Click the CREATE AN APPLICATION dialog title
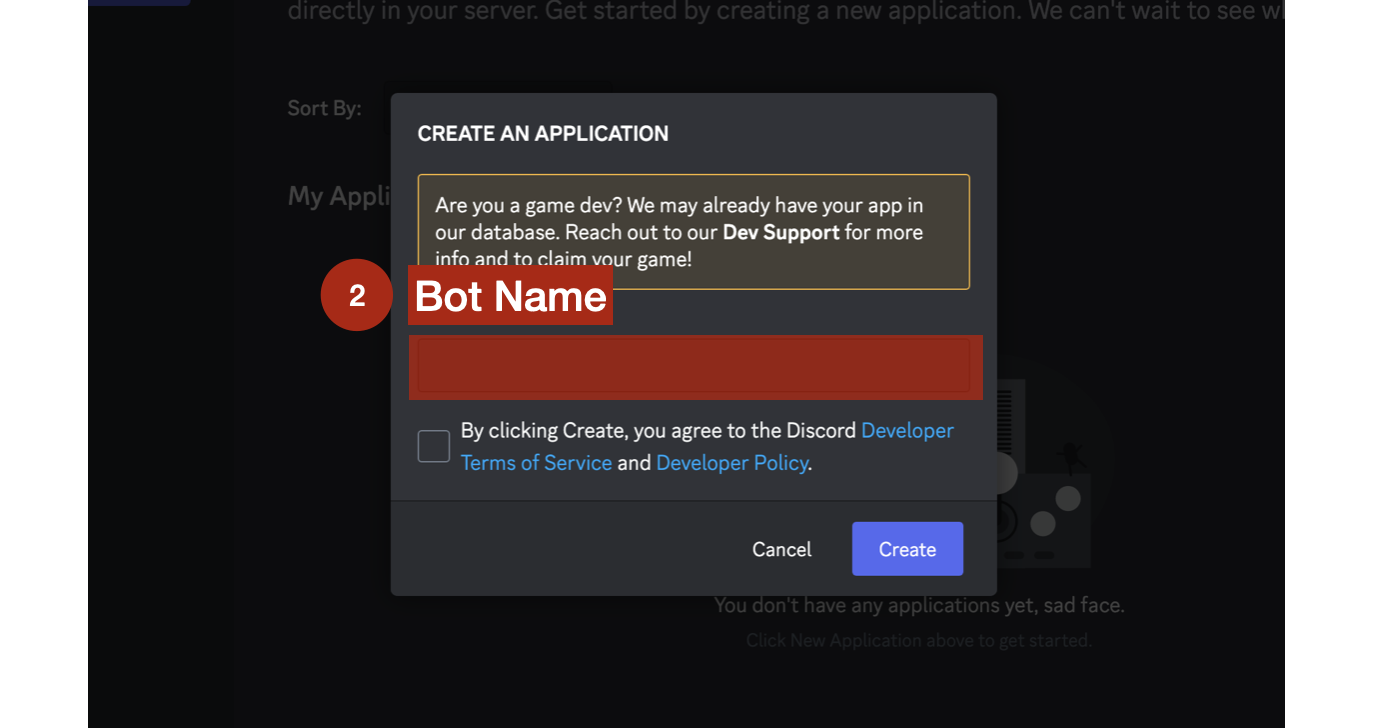1376x728 pixels. [x=543, y=133]
